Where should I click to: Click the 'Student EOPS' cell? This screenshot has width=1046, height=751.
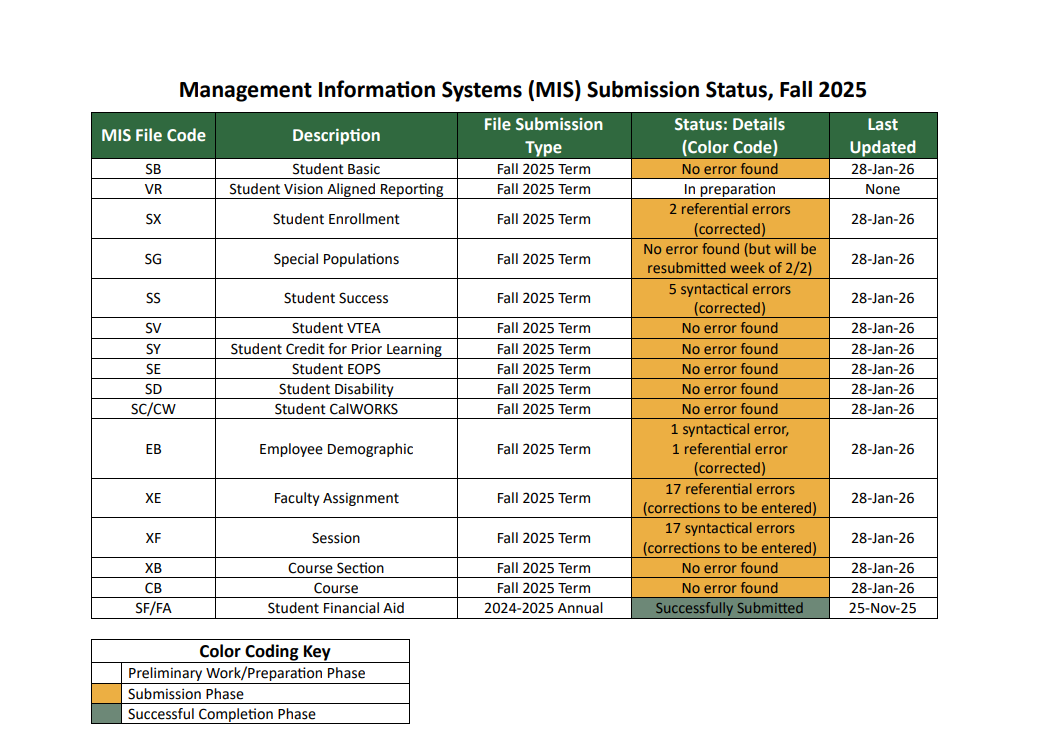click(336, 369)
